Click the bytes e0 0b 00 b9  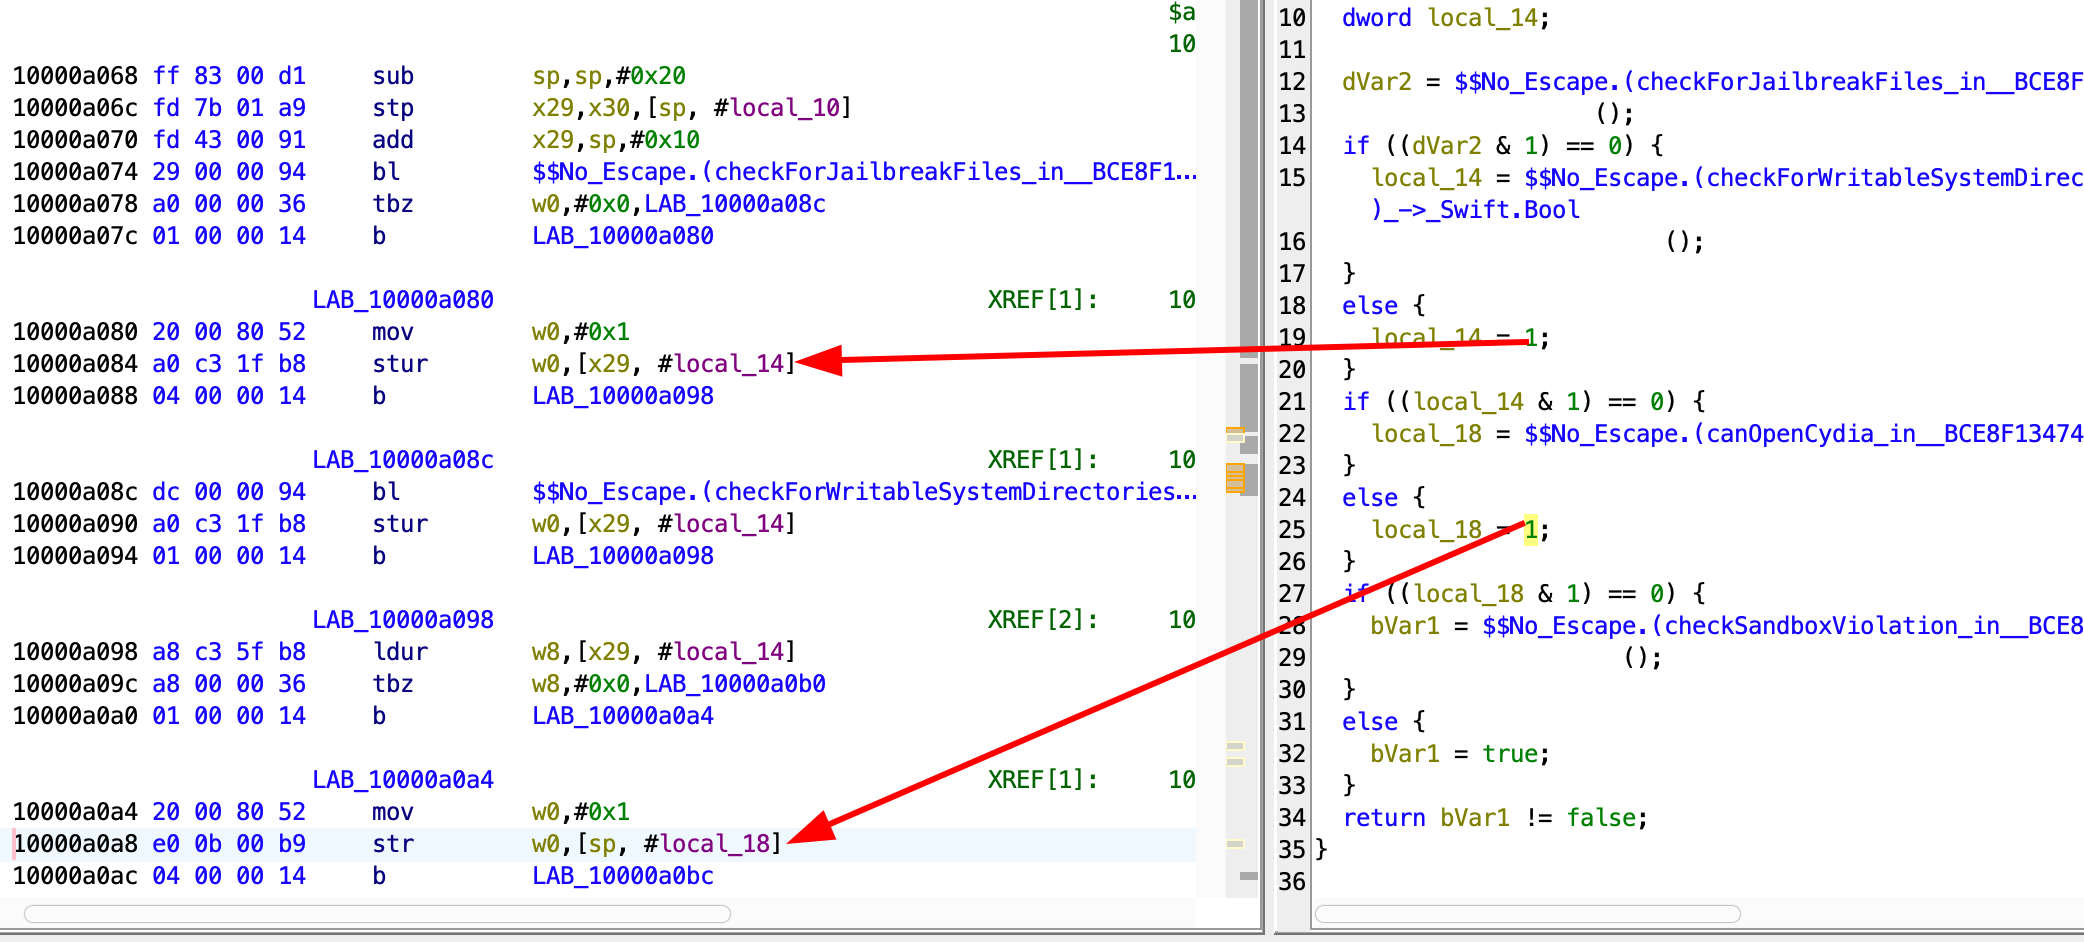click(x=229, y=844)
